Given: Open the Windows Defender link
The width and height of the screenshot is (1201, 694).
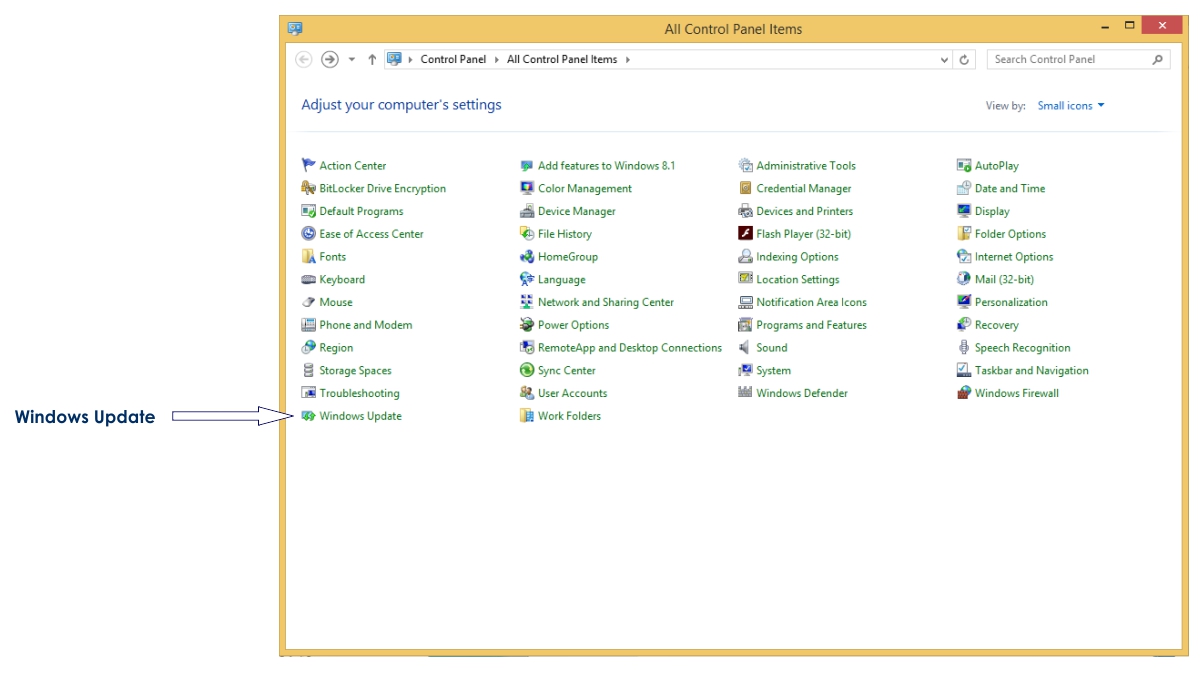Looking at the screenshot, I should [802, 394].
